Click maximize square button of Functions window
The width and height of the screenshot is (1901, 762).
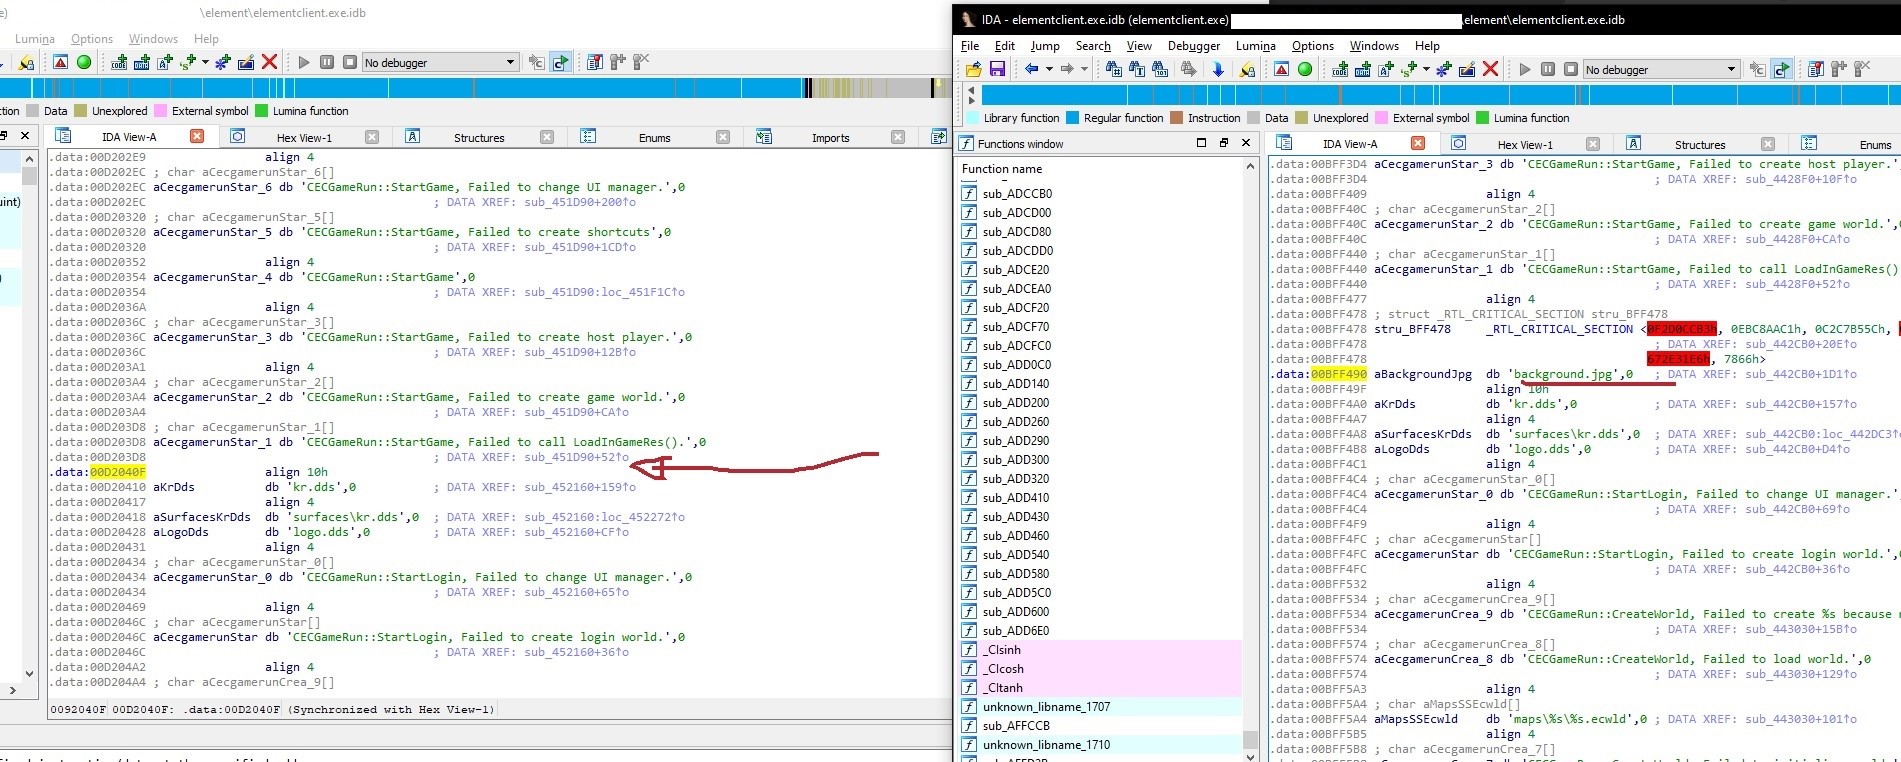pos(1201,143)
